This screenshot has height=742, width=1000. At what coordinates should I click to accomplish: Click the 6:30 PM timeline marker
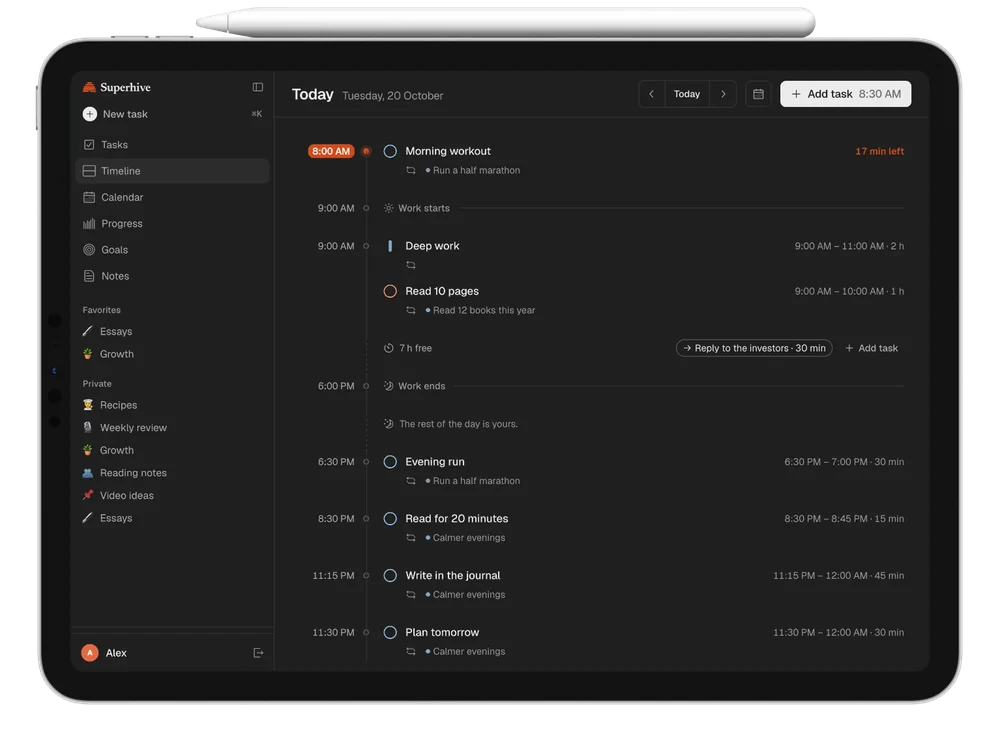(366, 462)
